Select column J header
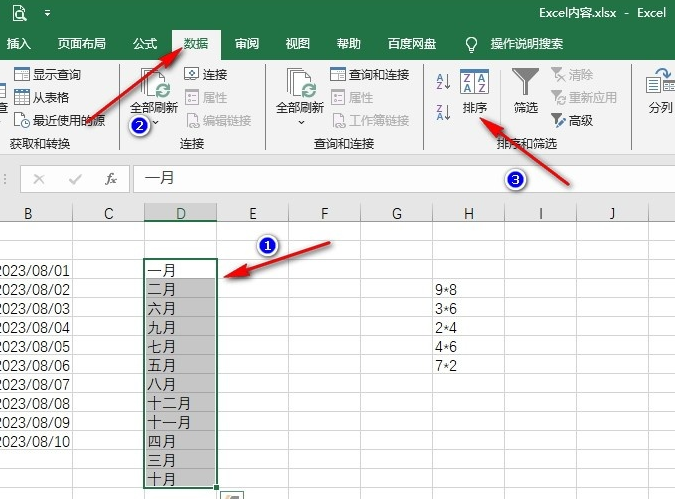 (x=612, y=213)
